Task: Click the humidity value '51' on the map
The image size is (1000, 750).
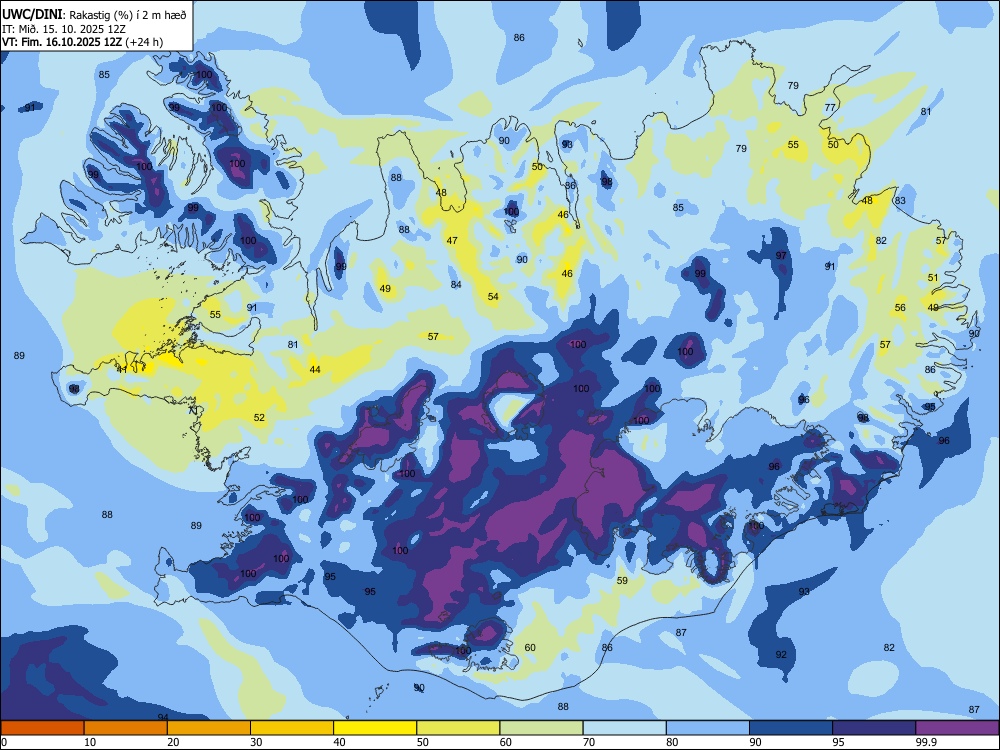Action: point(933,277)
